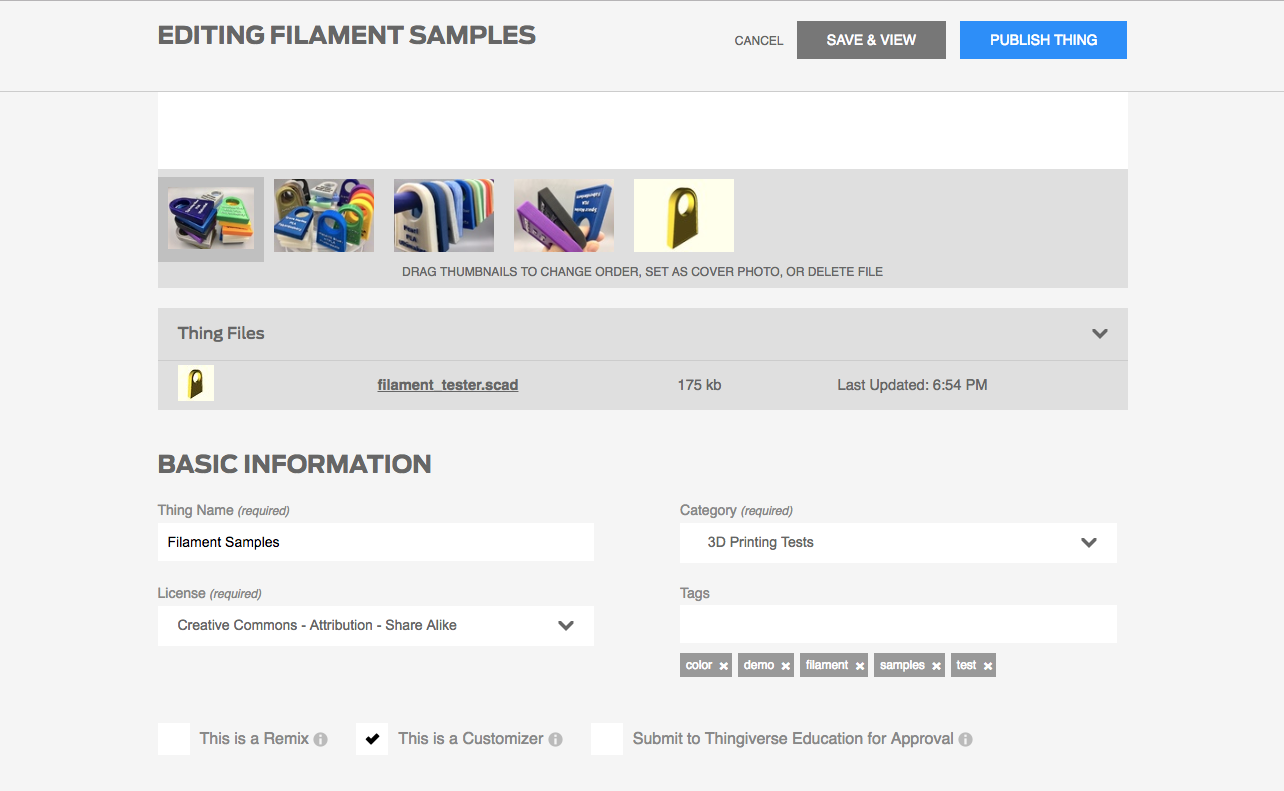Click the filament_tester.scad file preview icon
The image size is (1284, 791).
click(196, 384)
